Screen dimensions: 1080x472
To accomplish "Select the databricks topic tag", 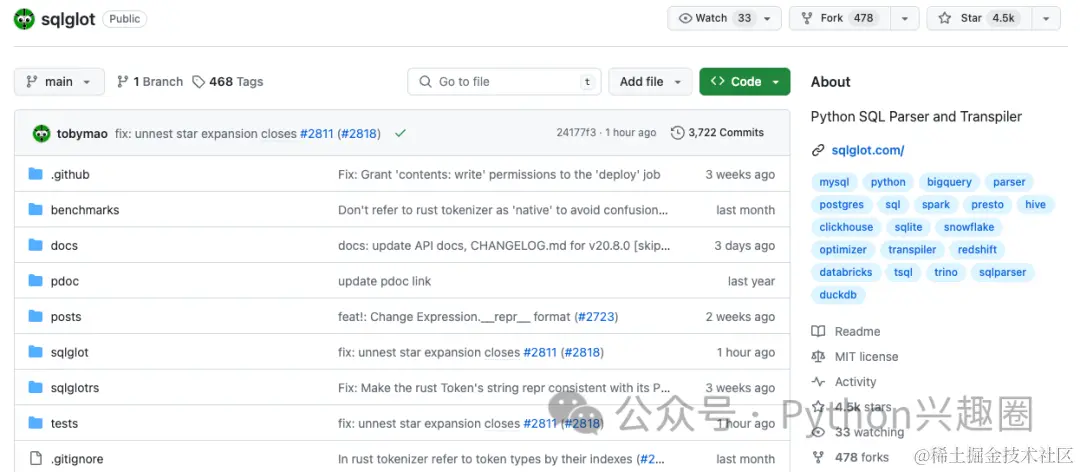I will click(846, 272).
